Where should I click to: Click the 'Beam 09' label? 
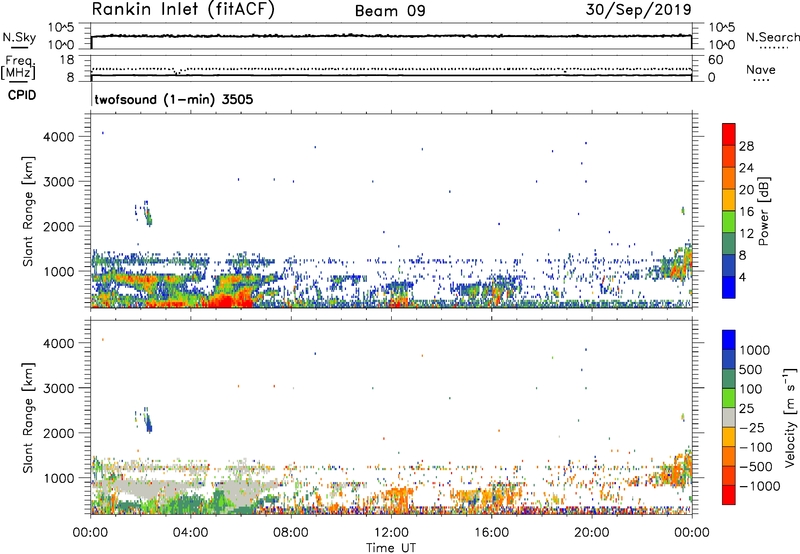tap(390, 11)
